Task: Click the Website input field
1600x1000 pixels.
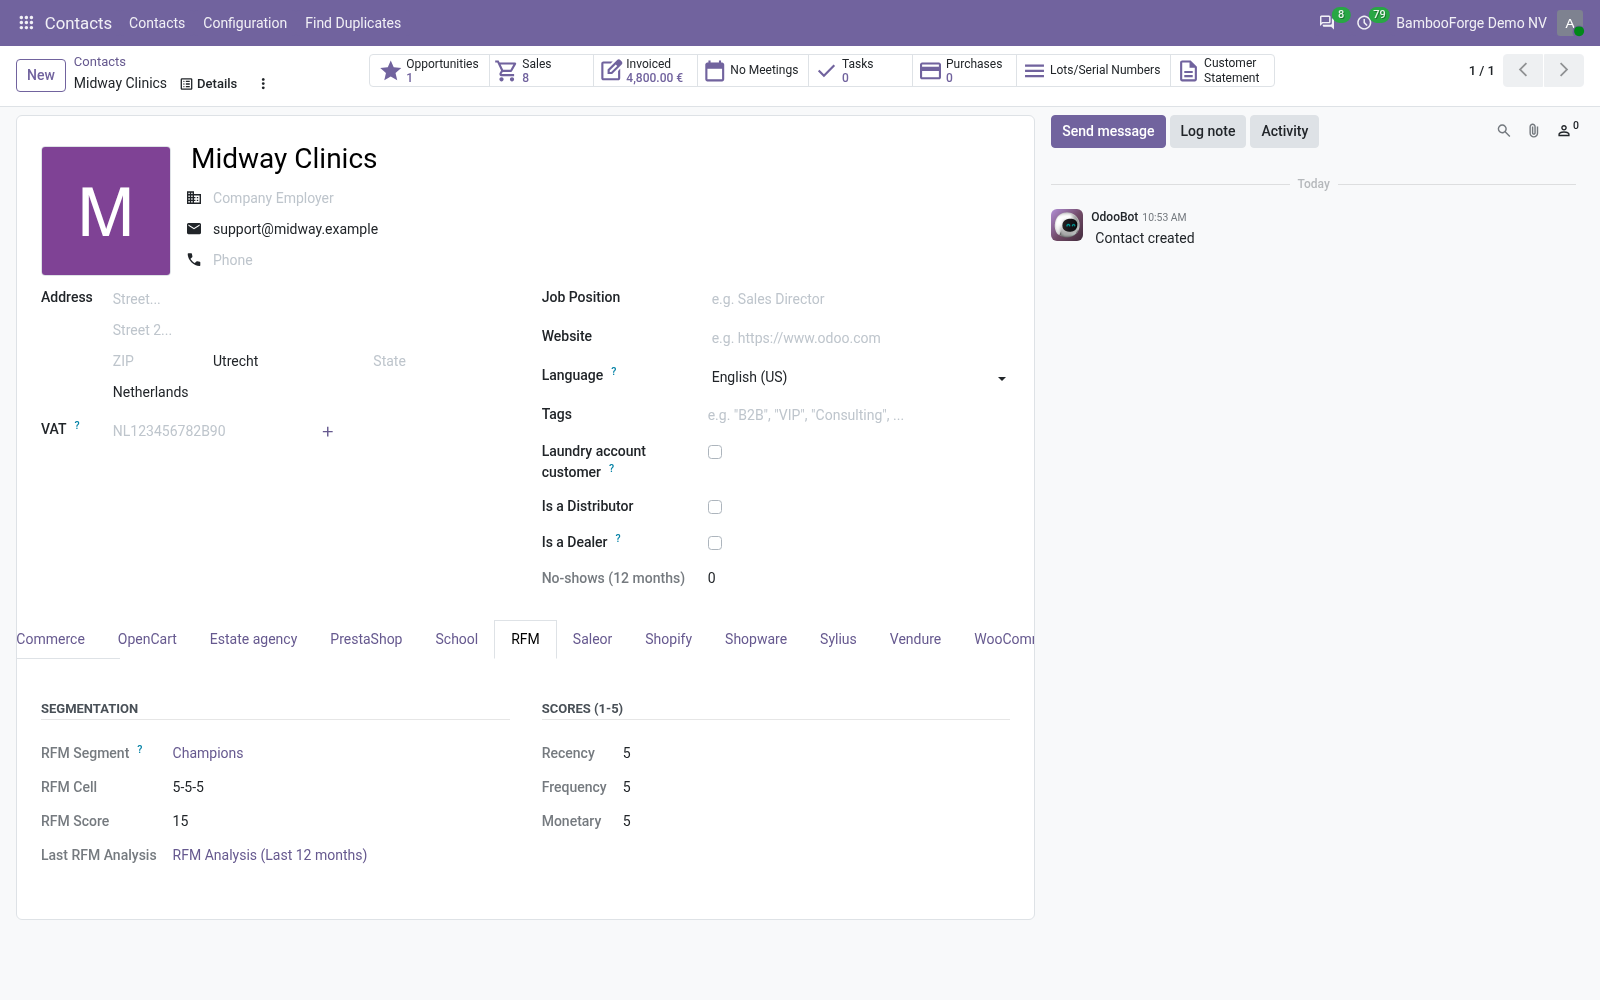Action: [858, 338]
